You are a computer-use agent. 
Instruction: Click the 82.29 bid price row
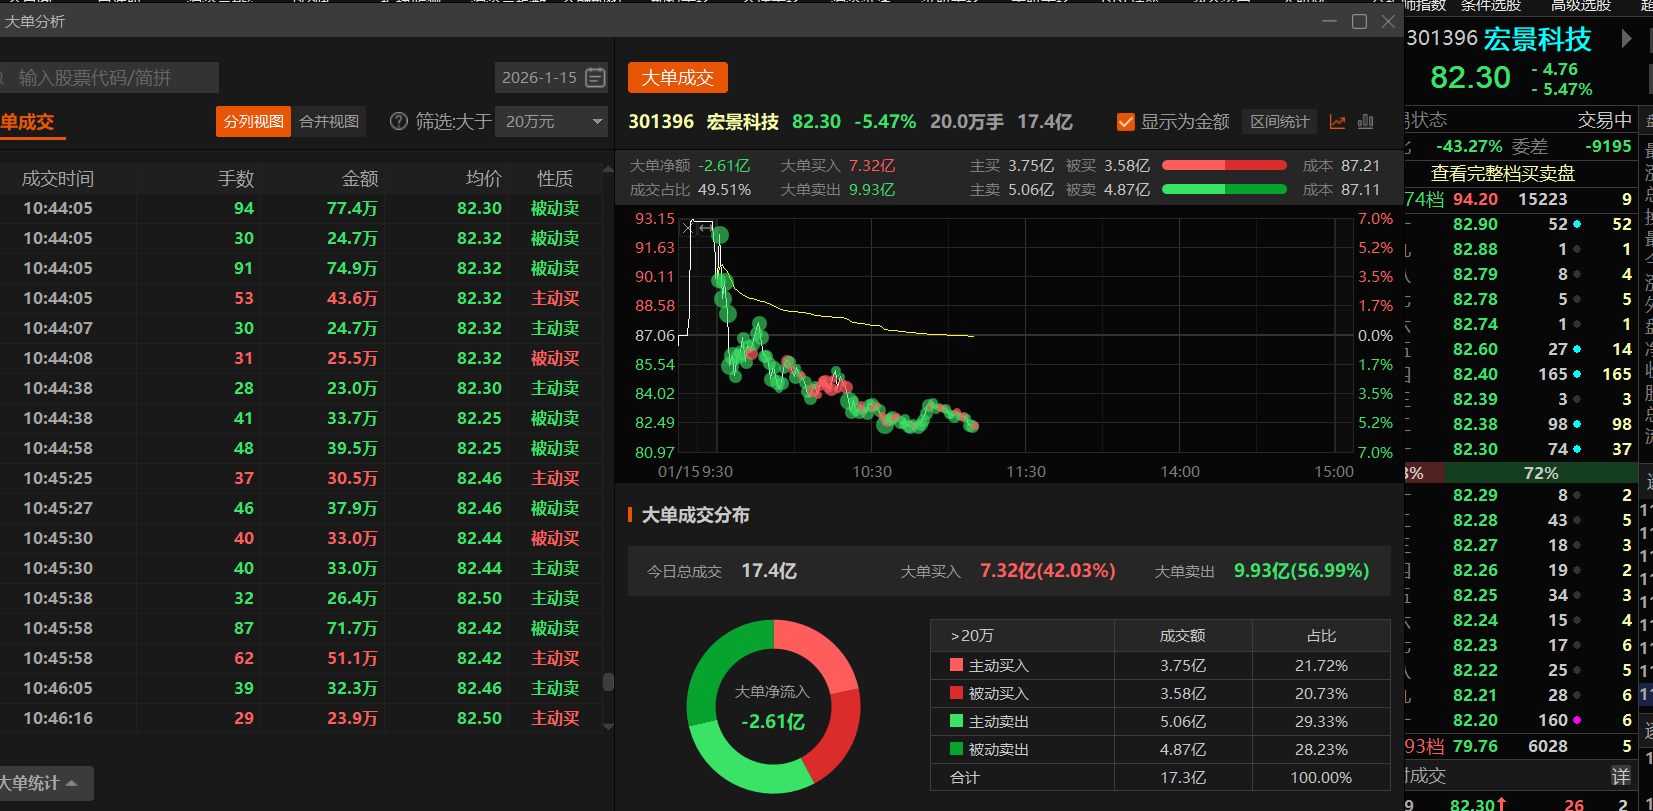click(1520, 495)
